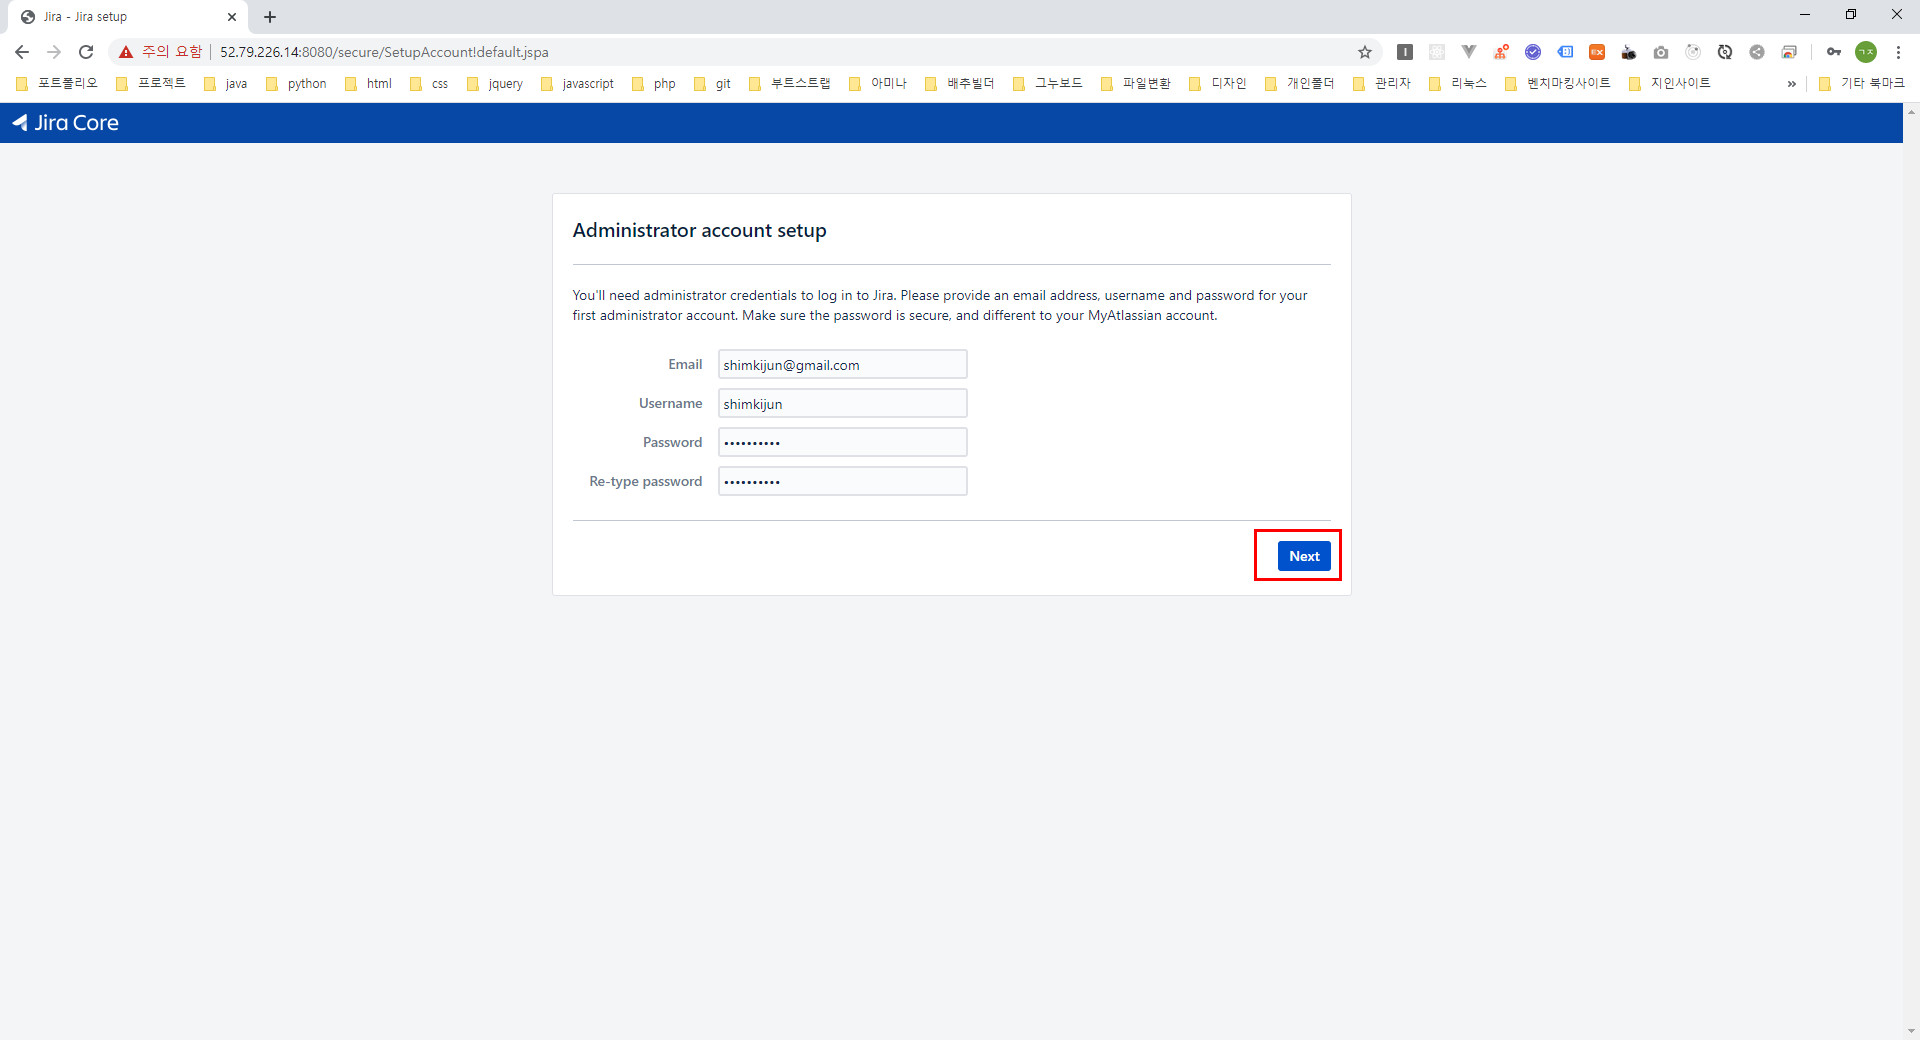Screen dimensions: 1920x1040
Task: Reload the page with the refresh icon
Action: pyautogui.click(x=86, y=52)
